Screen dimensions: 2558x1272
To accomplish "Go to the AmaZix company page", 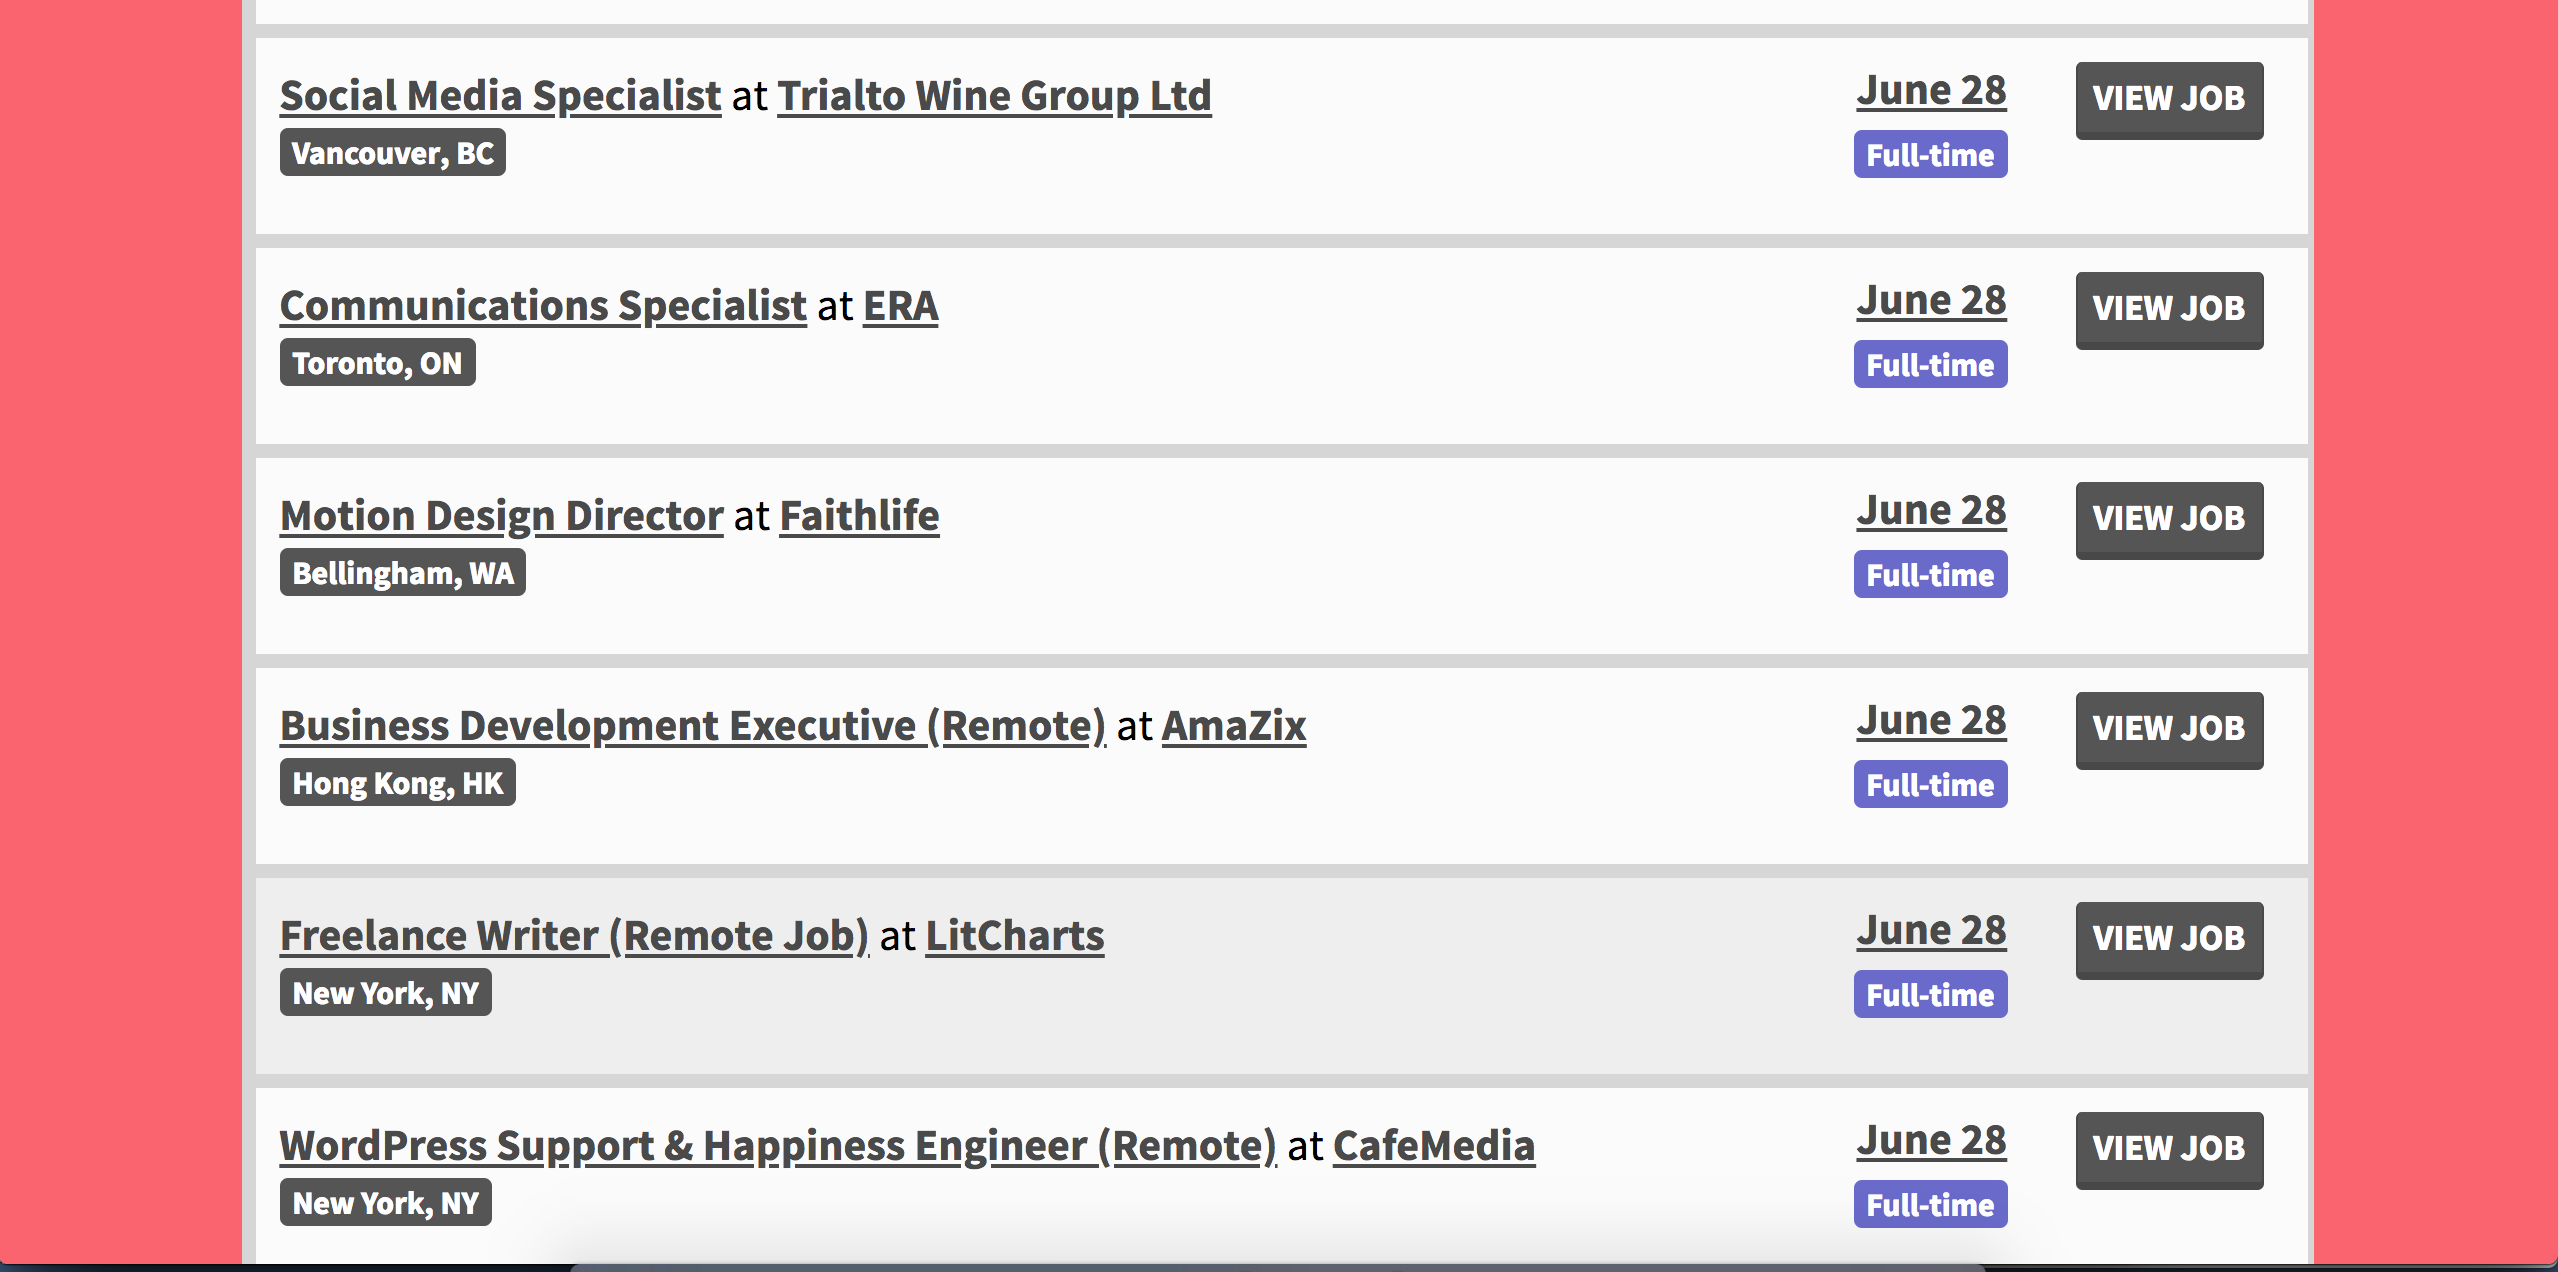I will [x=1233, y=725].
